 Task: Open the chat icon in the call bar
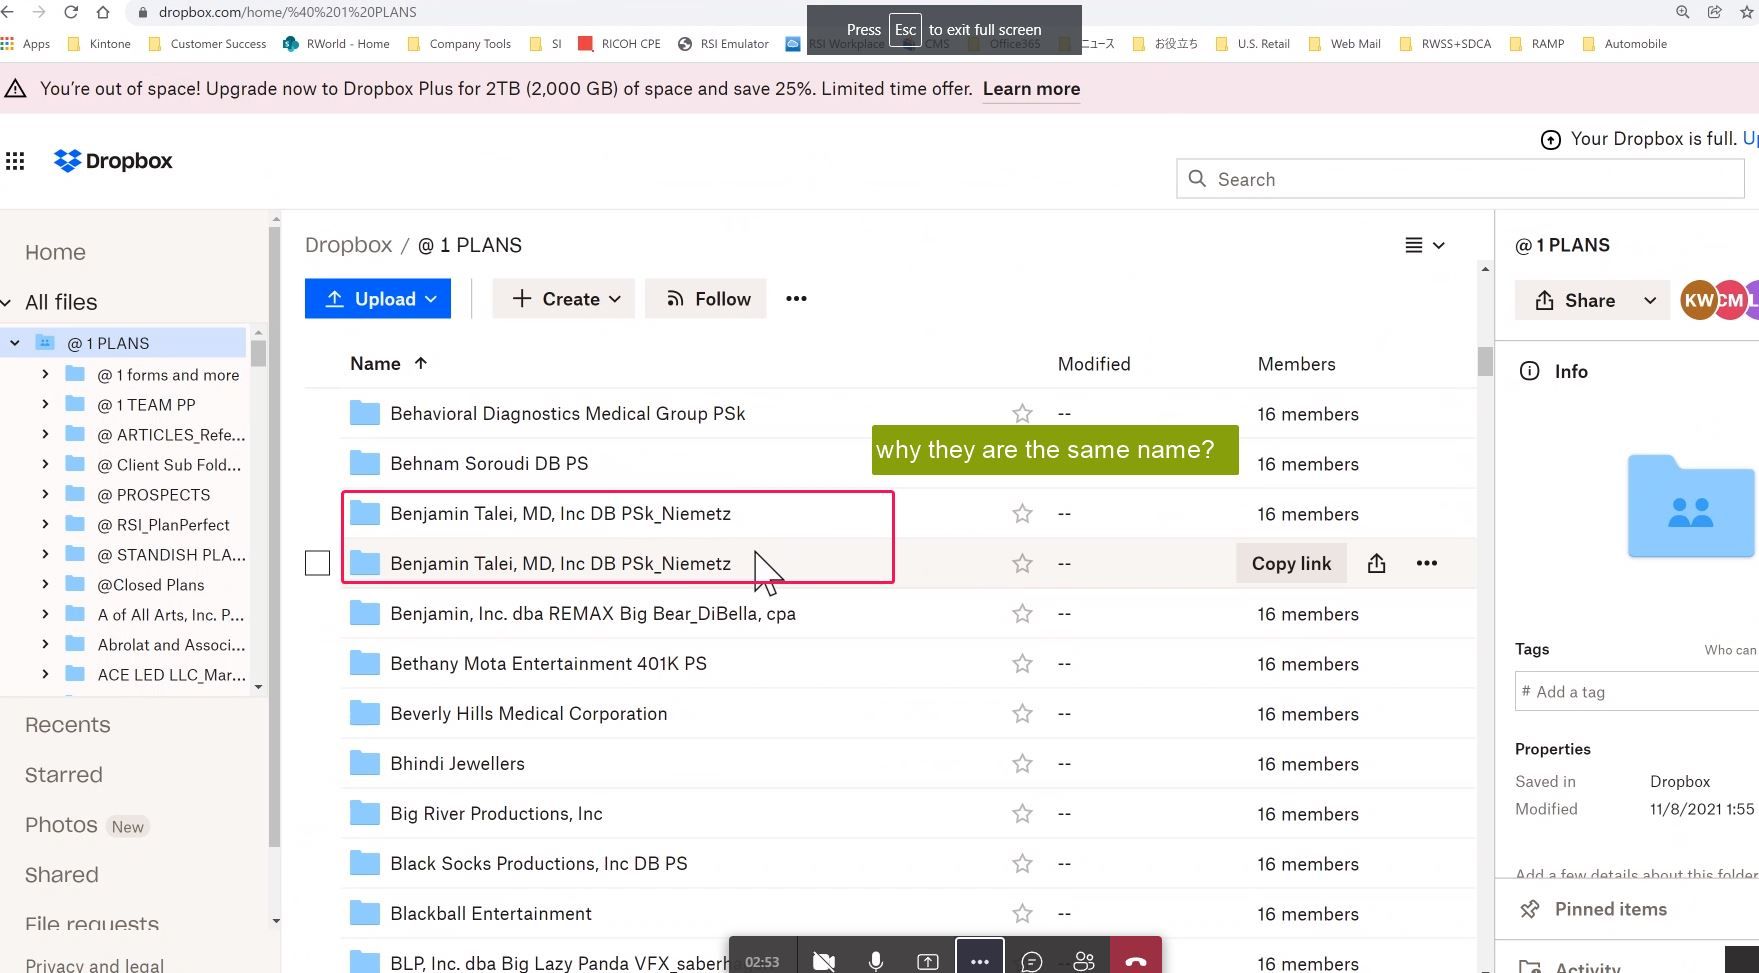click(x=1031, y=961)
